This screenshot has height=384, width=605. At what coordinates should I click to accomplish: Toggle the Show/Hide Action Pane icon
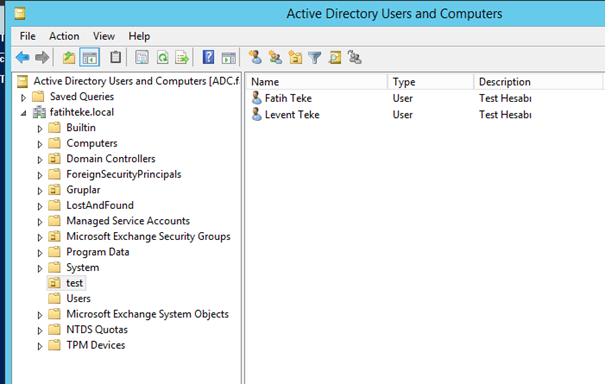tap(228, 58)
